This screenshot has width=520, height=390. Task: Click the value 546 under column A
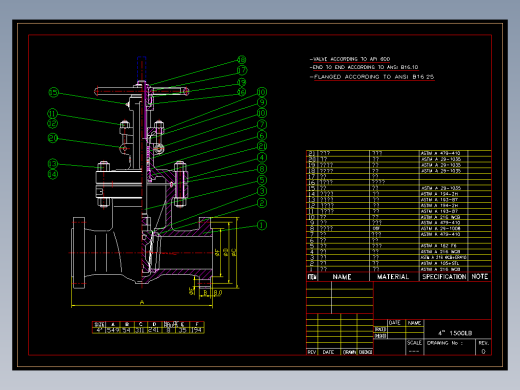pos(113,330)
